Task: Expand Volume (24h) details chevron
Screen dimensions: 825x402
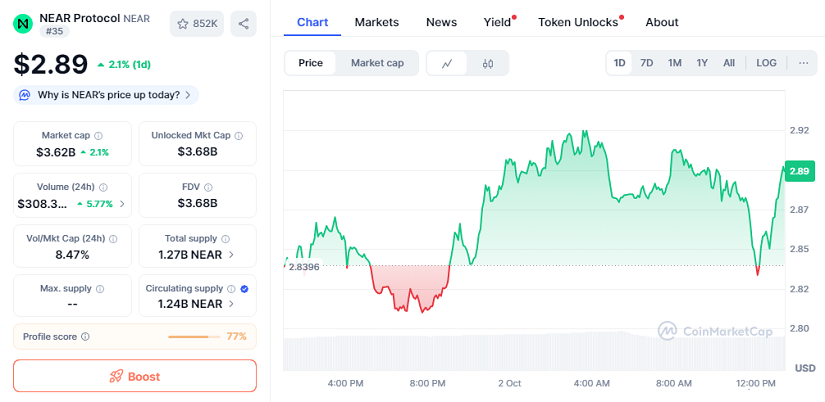Action: (123, 204)
